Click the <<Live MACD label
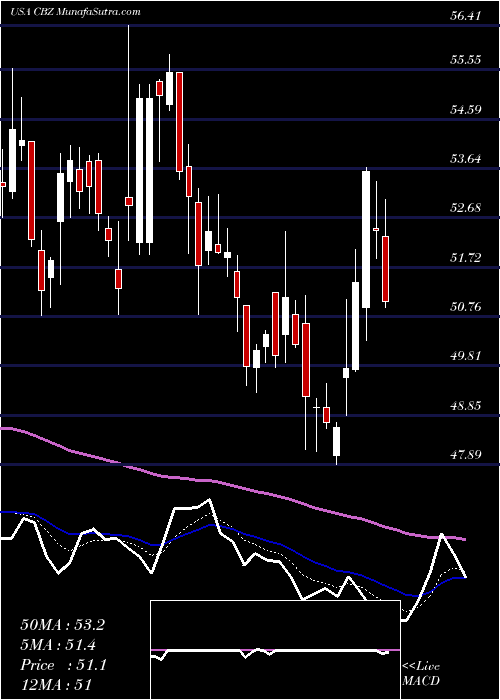500x700 pixels. 421,673
